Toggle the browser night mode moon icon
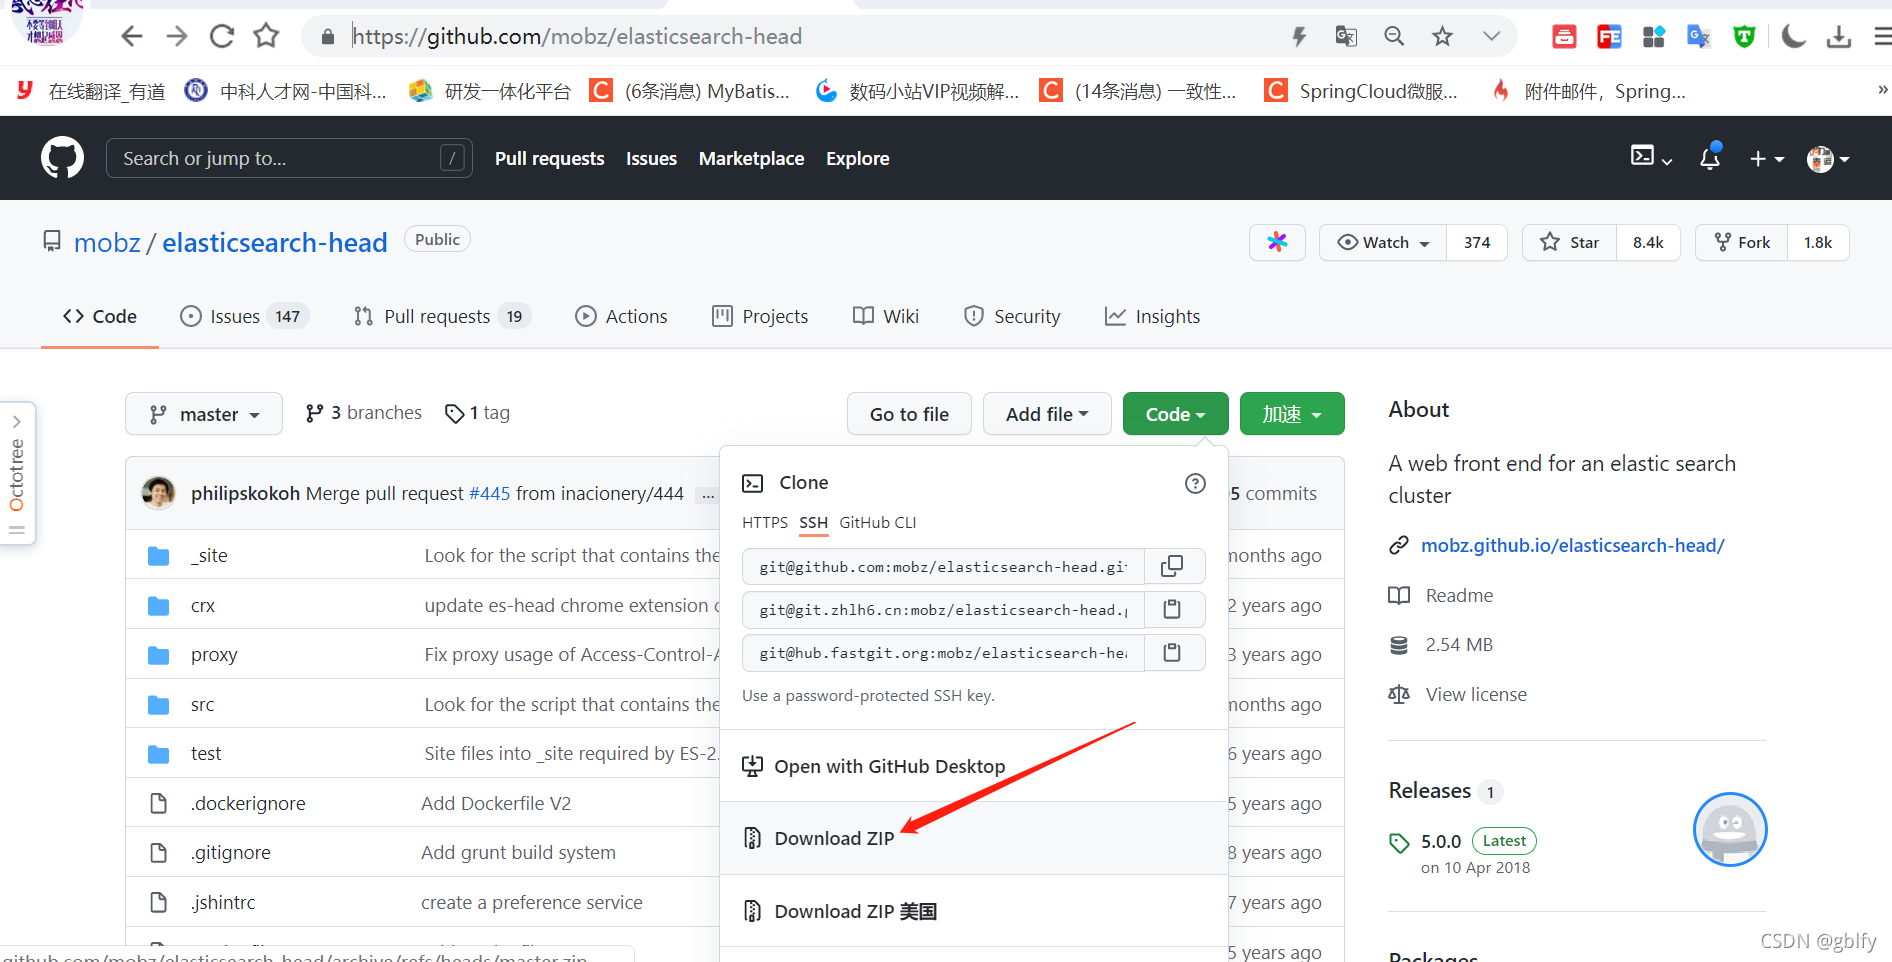The height and width of the screenshot is (962, 1892). point(1793,37)
